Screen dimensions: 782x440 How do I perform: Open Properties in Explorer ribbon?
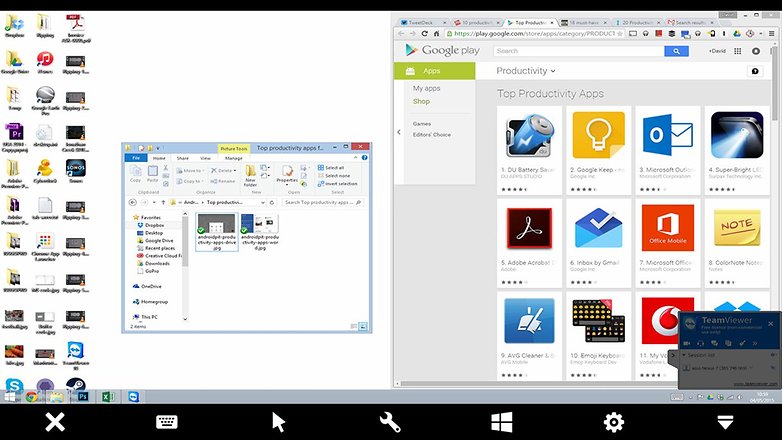click(x=287, y=175)
